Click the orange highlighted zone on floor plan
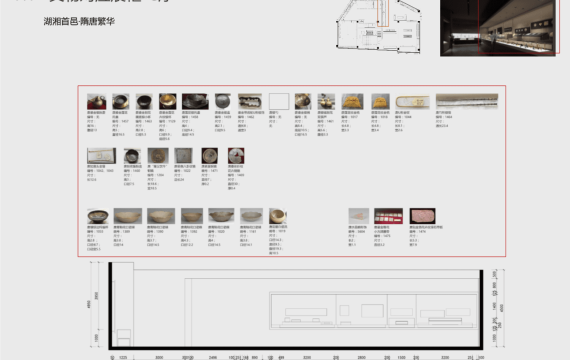Viewport: 570px width, 360px height. [383, 13]
